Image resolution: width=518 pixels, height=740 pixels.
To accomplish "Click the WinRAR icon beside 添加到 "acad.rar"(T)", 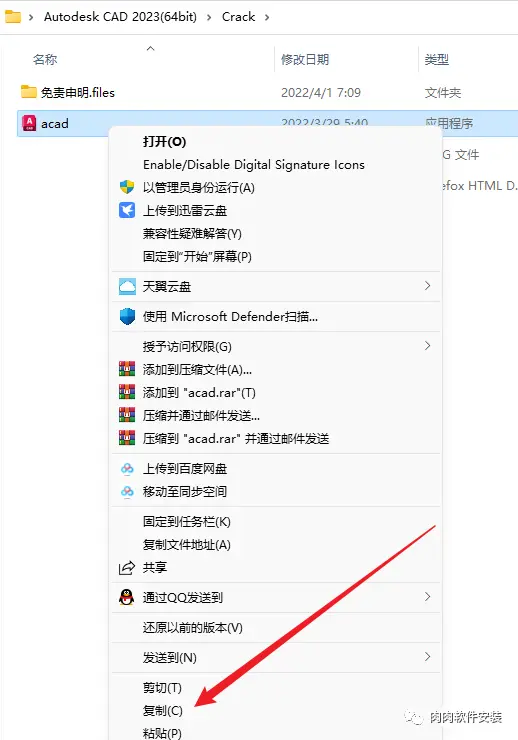I will pyautogui.click(x=127, y=392).
